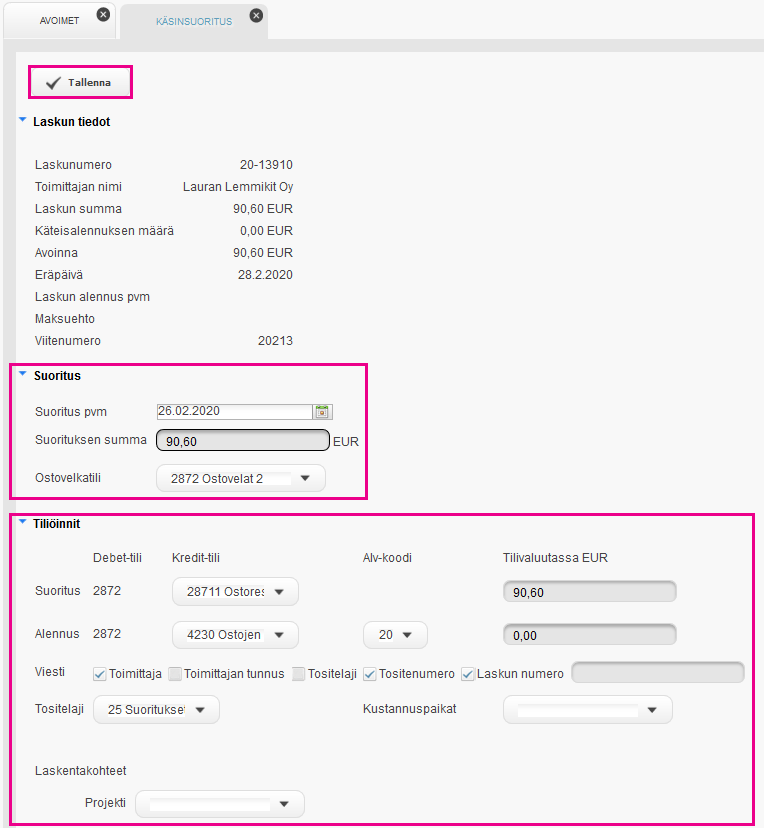This screenshot has width=764, height=828.
Task: Open the Projekti dropdown
Action: pyautogui.click(x=219, y=803)
